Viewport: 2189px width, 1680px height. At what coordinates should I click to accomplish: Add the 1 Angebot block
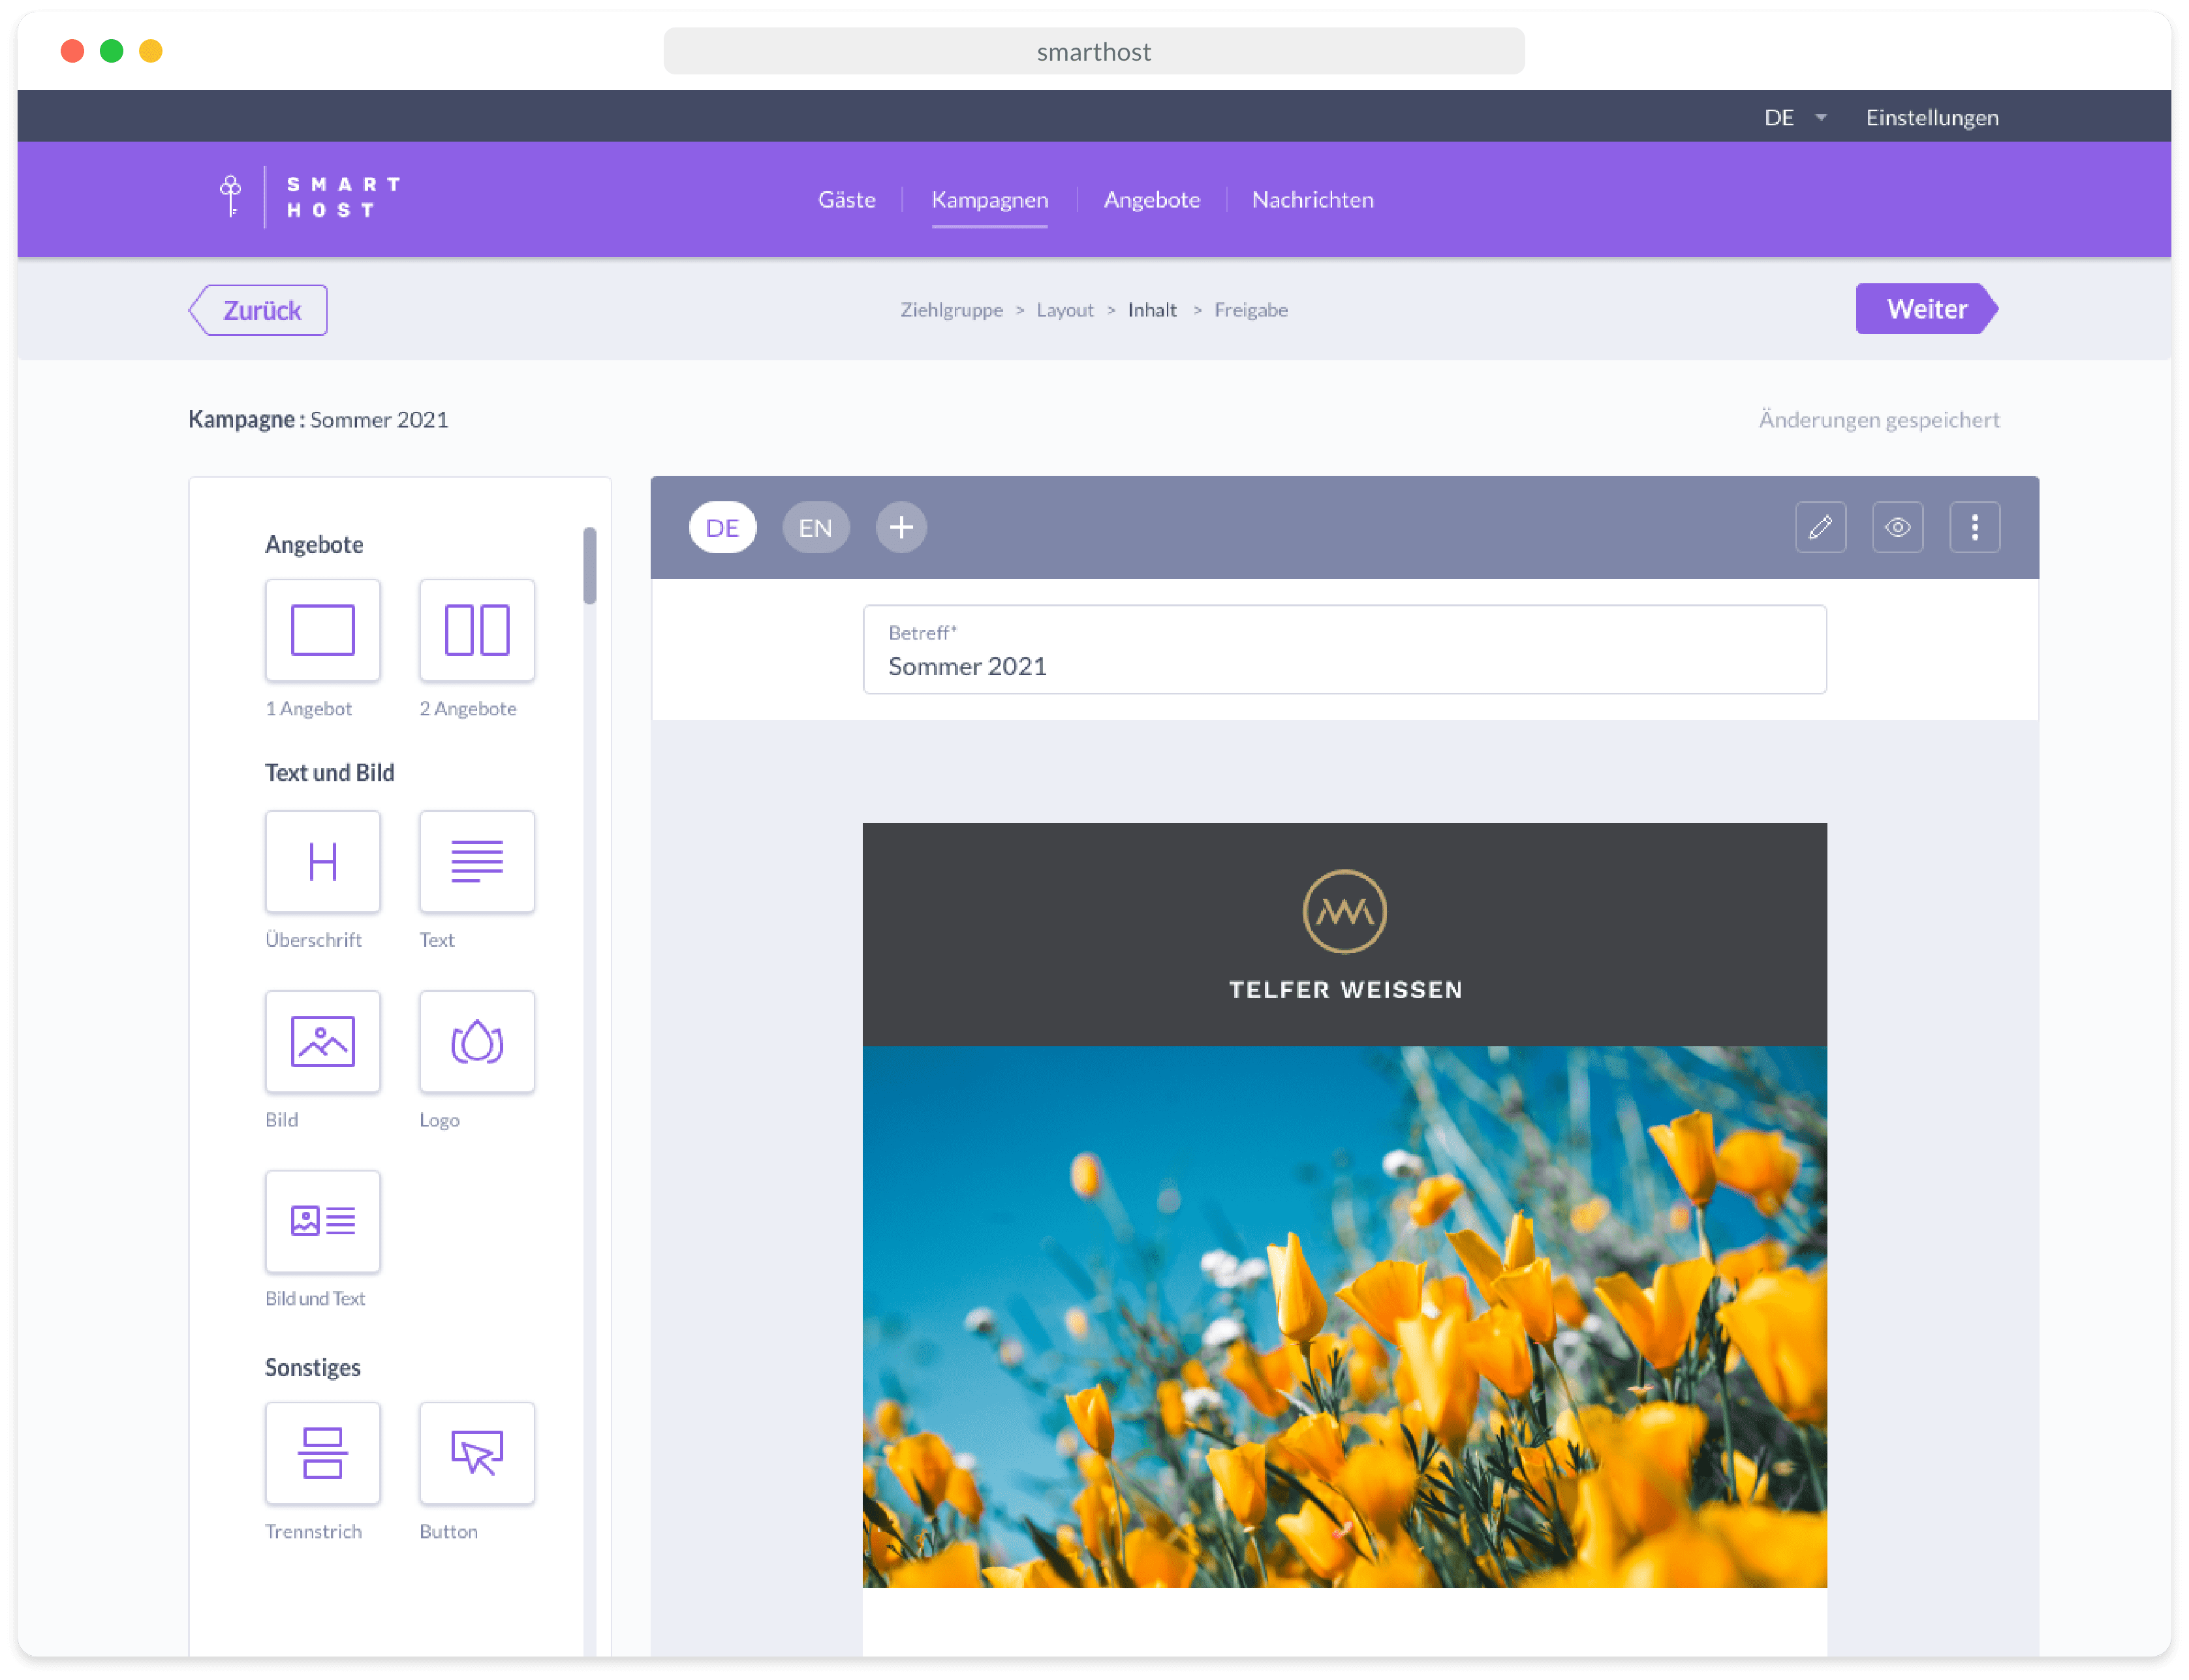(x=322, y=630)
